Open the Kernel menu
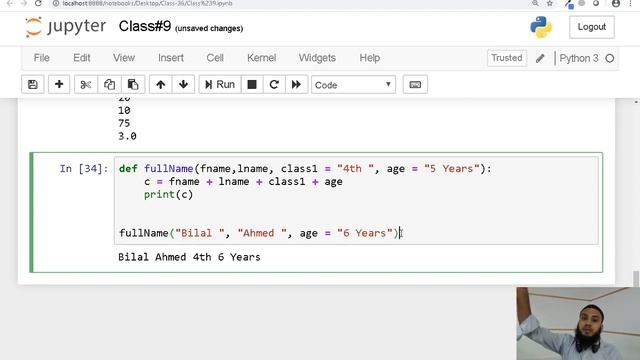640x360 pixels. tap(262, 58)
